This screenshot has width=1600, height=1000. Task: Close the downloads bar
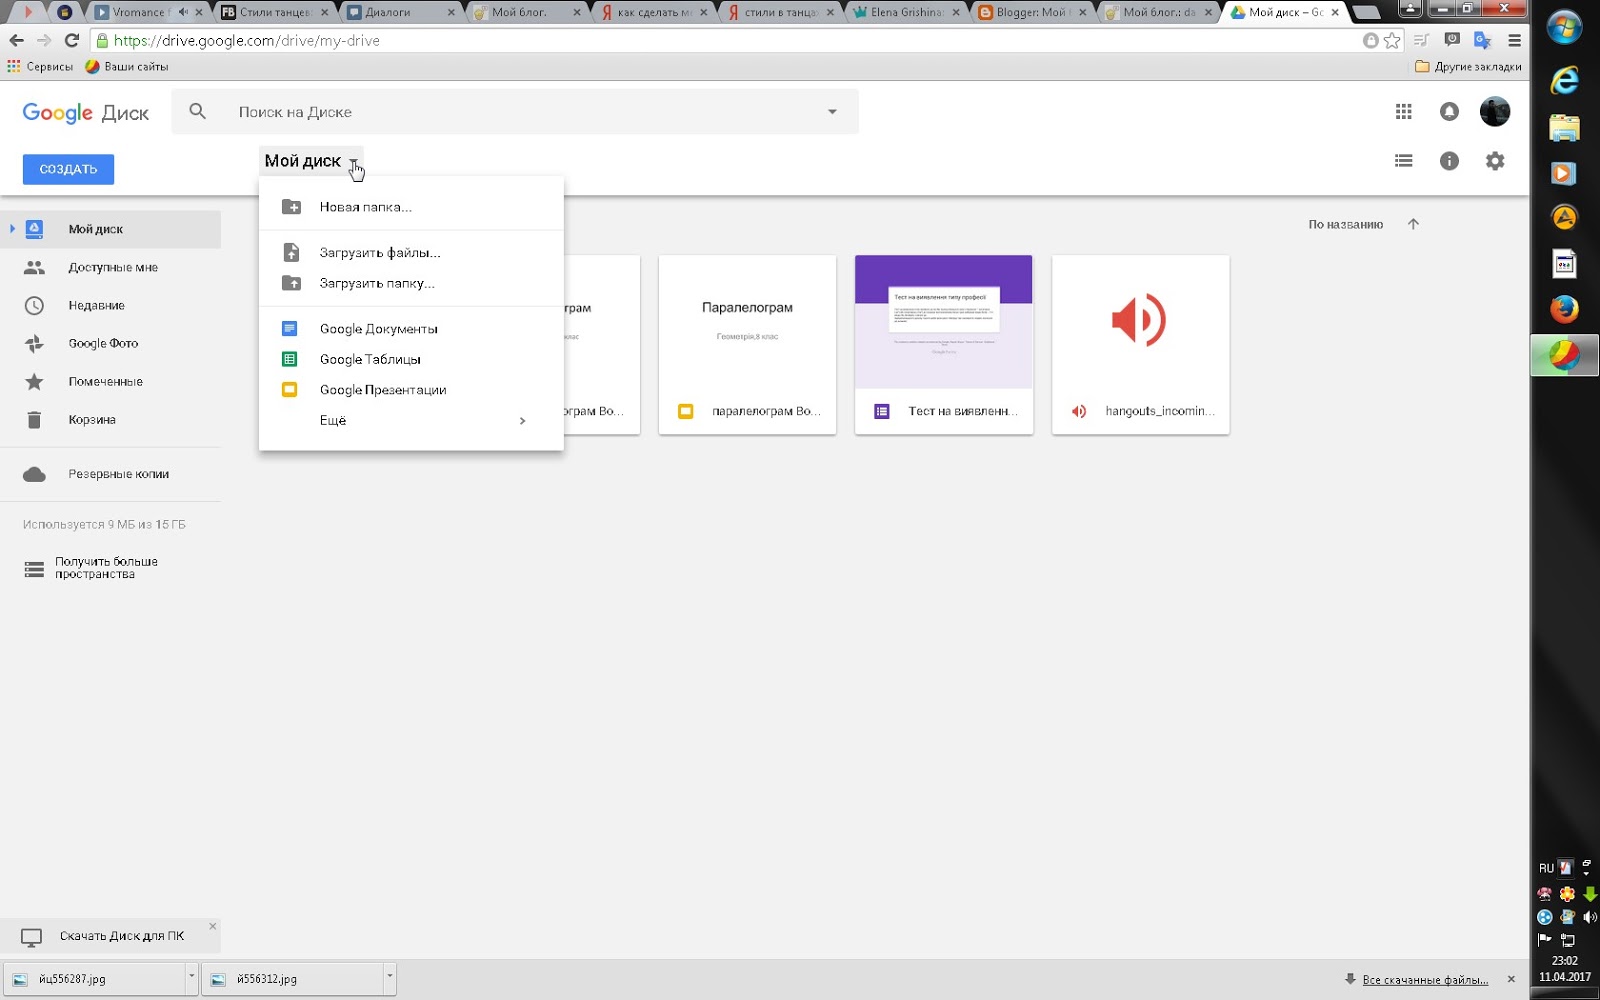pyautogui.click(x=1511, y=979)
